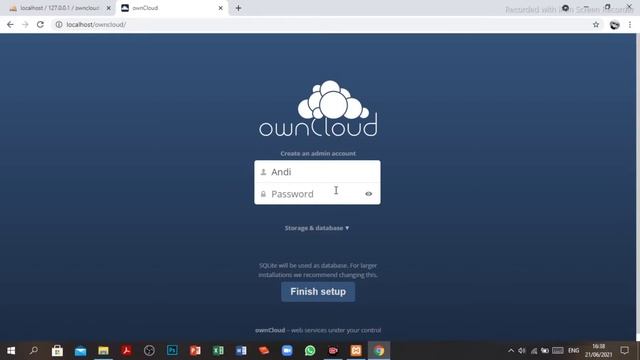
Task: Launch Microsoft Store from taskbar
Action: (x=57, y=351)
